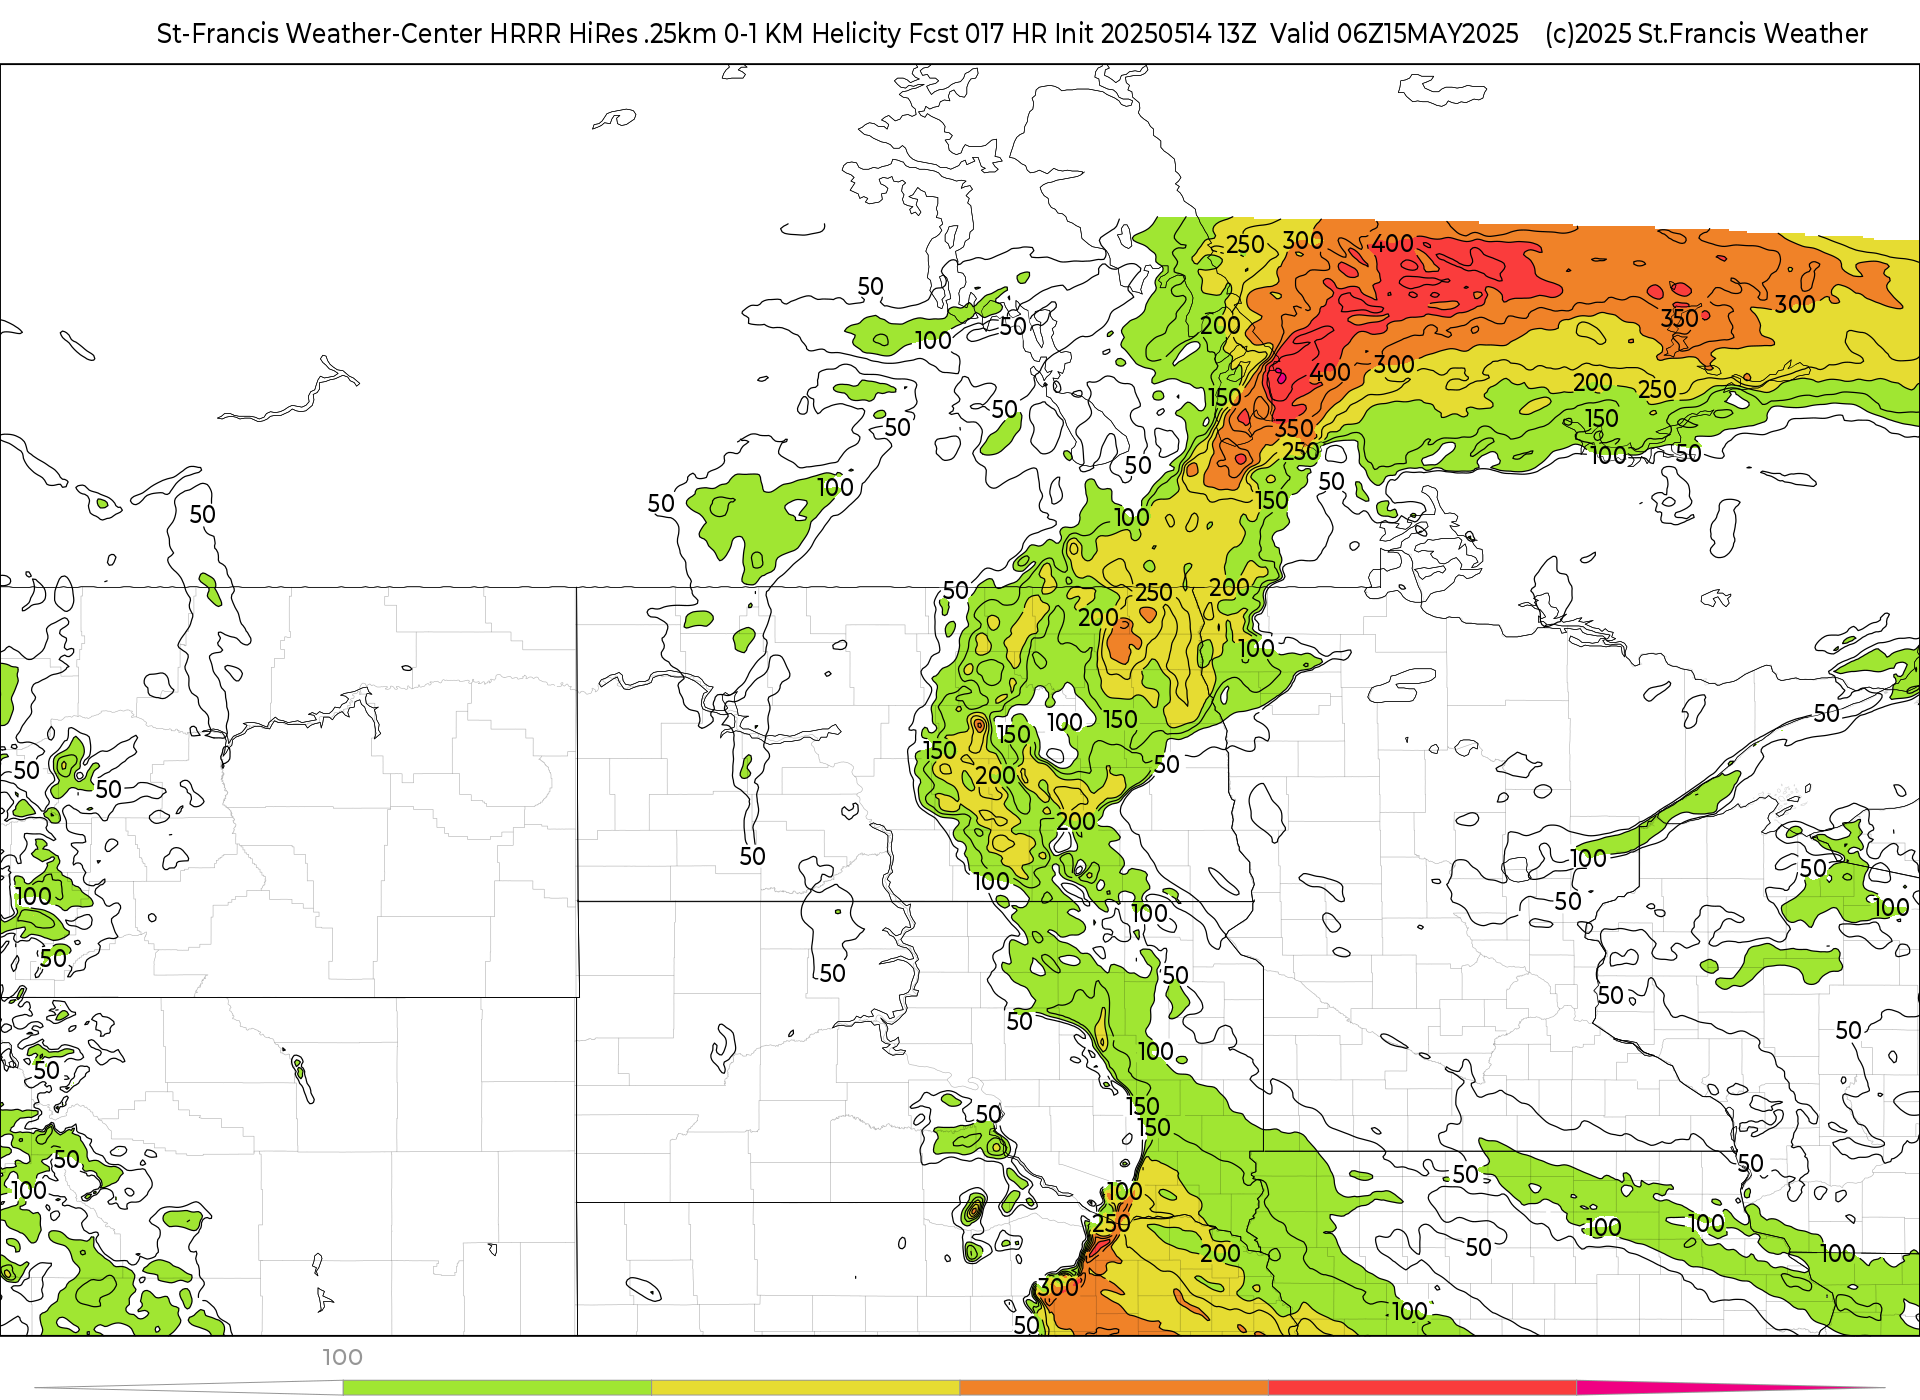Click 'Init 20250514 13Z' in the title
This screenshot has height=1400, width=1920.
coord(1154,34)
